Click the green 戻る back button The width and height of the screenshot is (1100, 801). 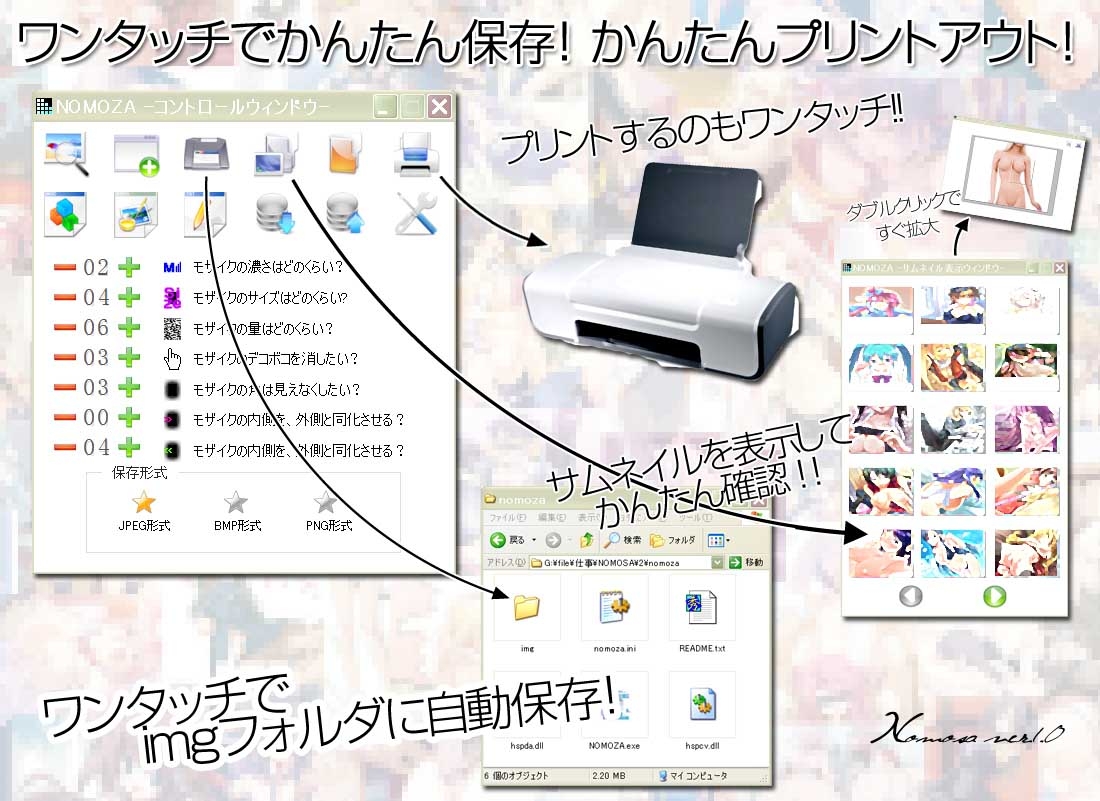(x=507, y=539)
